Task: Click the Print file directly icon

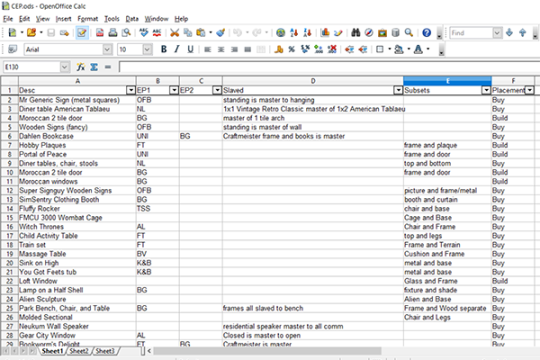Action: tap(113, 33)
